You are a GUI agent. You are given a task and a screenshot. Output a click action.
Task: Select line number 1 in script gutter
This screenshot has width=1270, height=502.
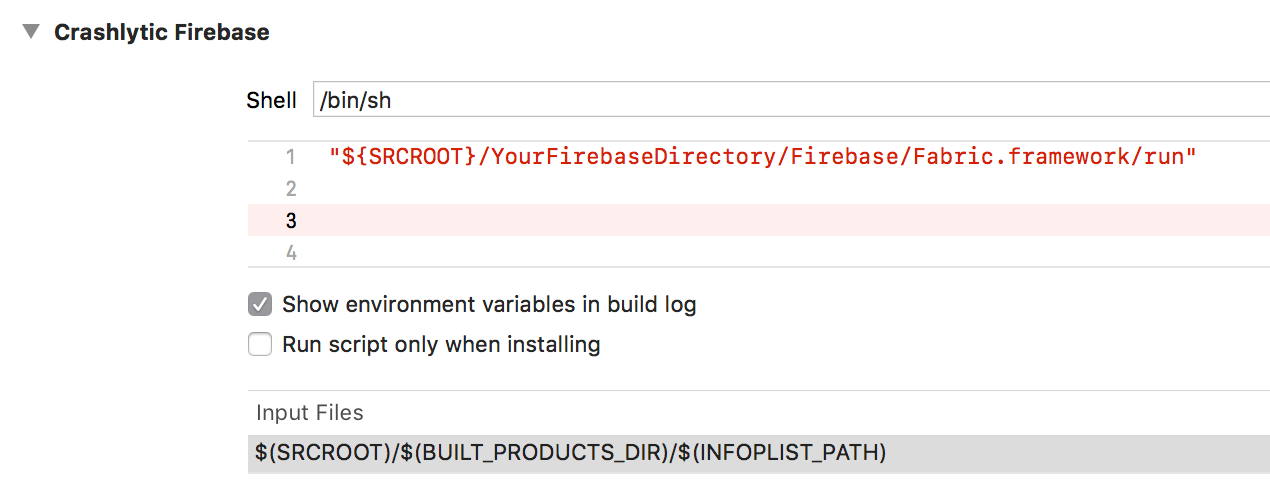click(291, 157)
